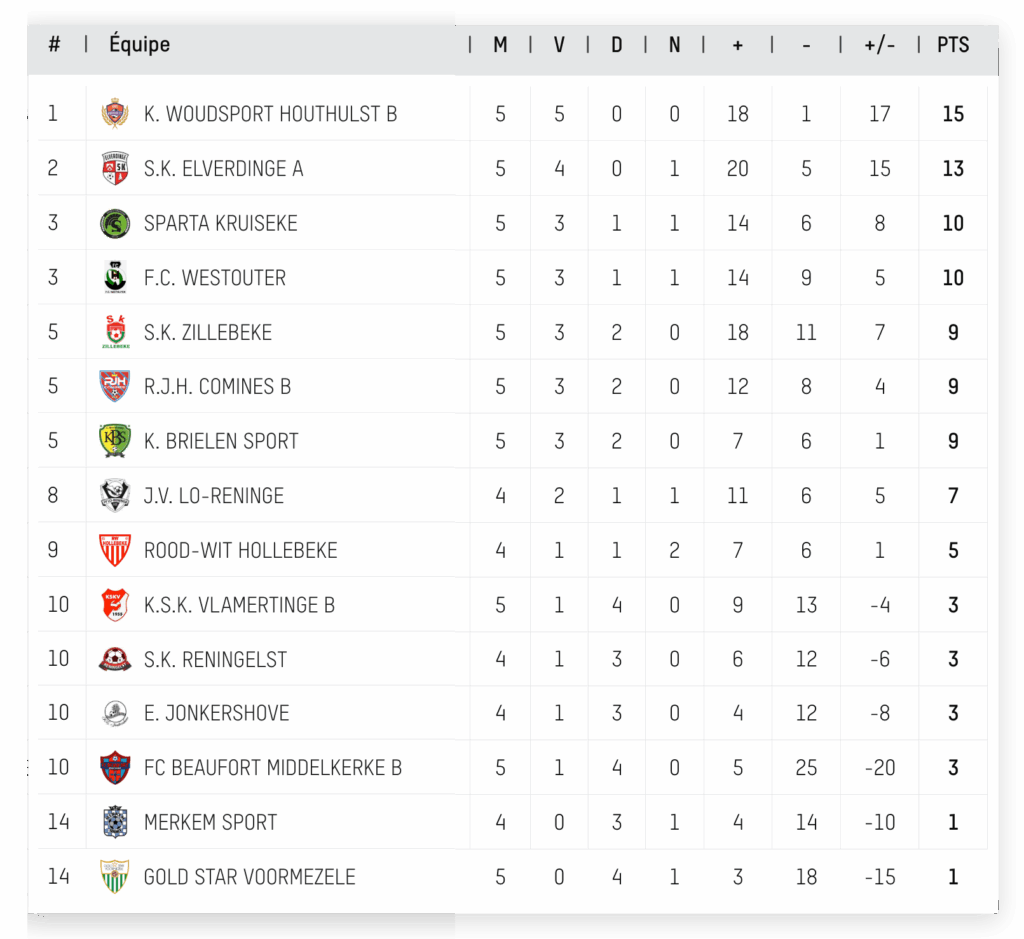Click the F.C. Westouter club logo
Image resolution: width=1024 pixels, height=939 pixels.
click(115, 278)
